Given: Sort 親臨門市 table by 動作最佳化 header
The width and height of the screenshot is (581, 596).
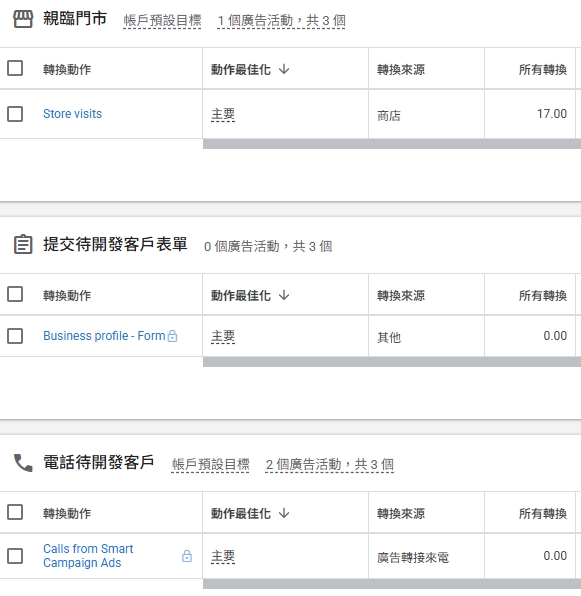Looking at the screenshot, I should click(241, 70).
